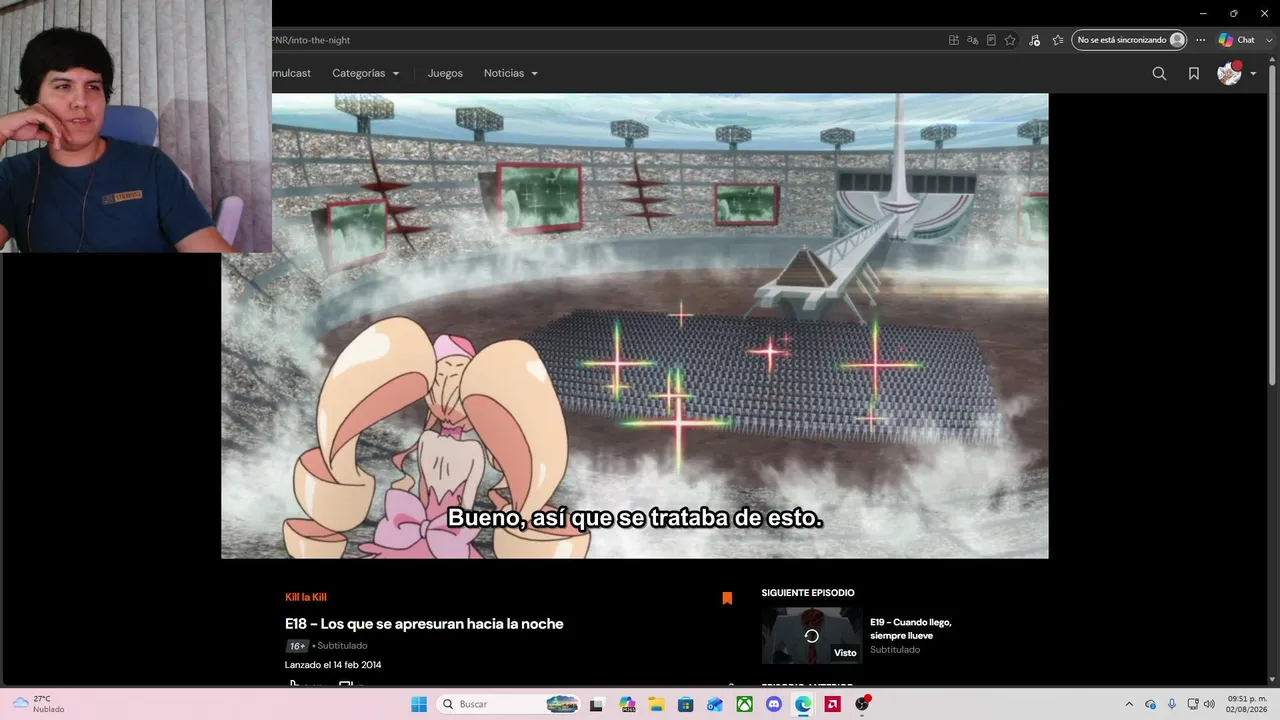This screenshot has width=1280, height=720.
Task: Open the Kill la Kill series link
Action: pyautogui.click(x=306, y=597)
